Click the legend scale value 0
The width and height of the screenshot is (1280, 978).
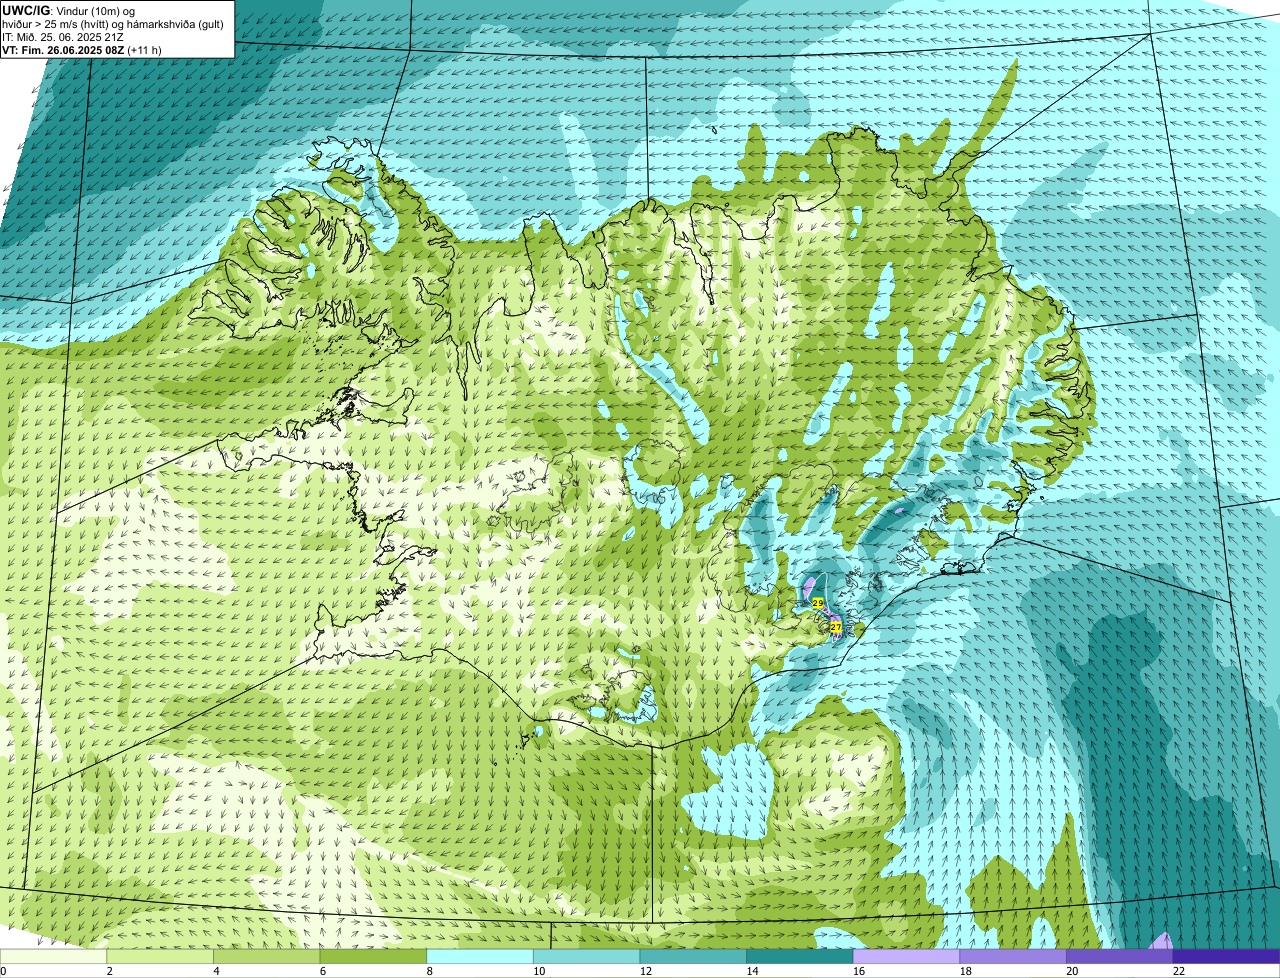click(x=4, y=971)
